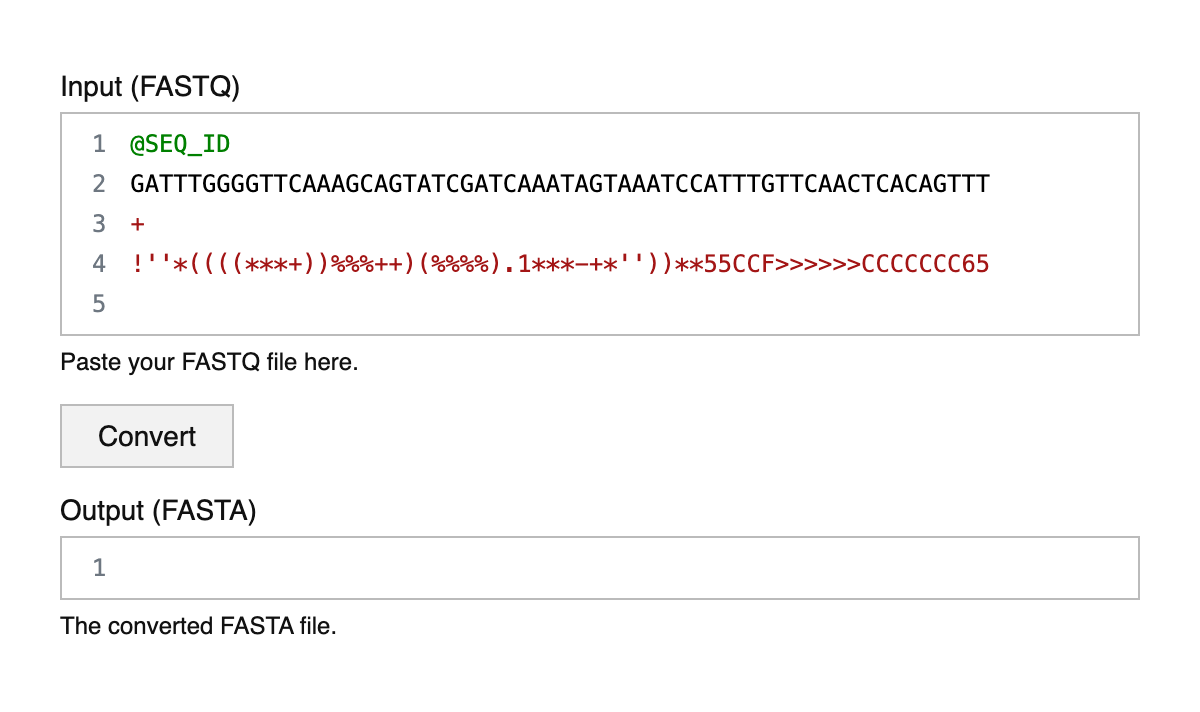
Task: Select line number 2 in the input gutter
Action: 98,184
